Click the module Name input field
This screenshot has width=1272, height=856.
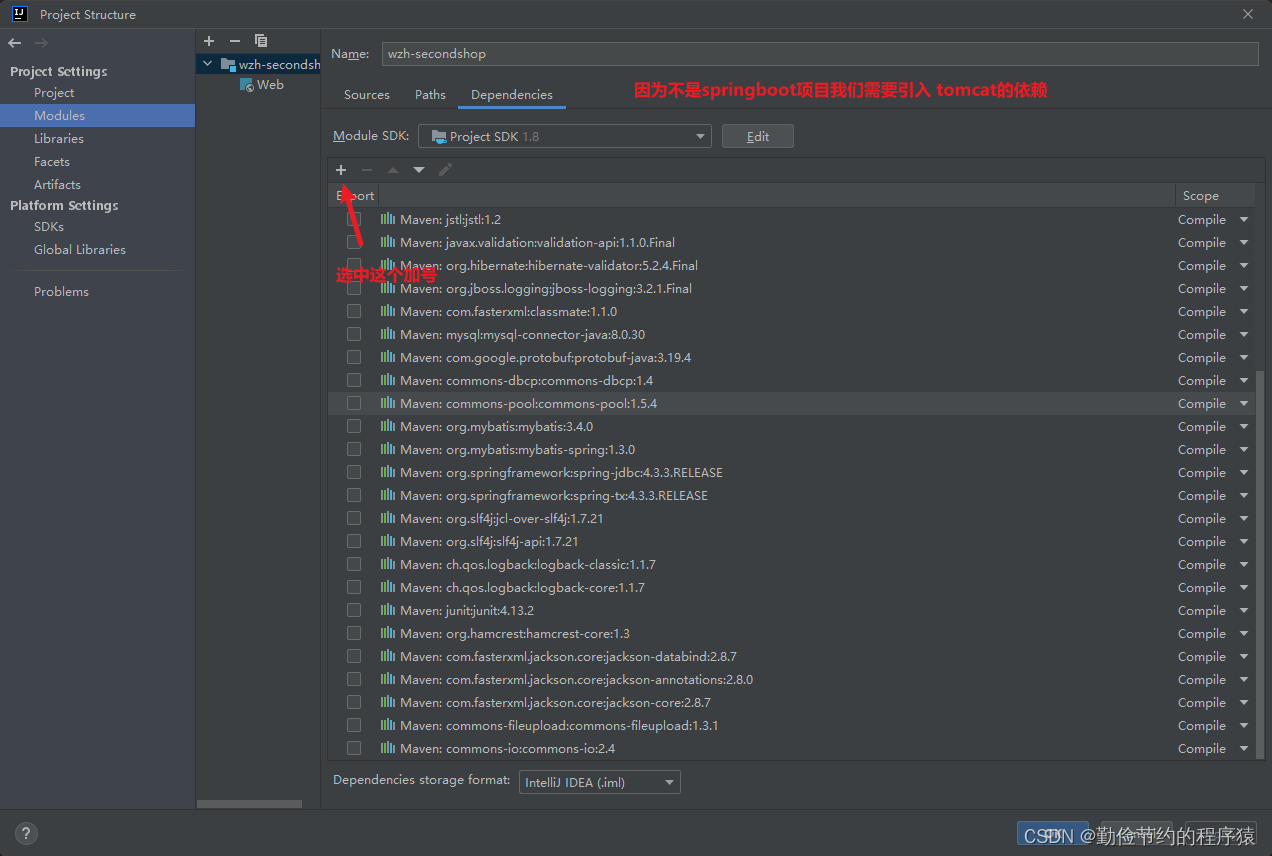[818, 53]
